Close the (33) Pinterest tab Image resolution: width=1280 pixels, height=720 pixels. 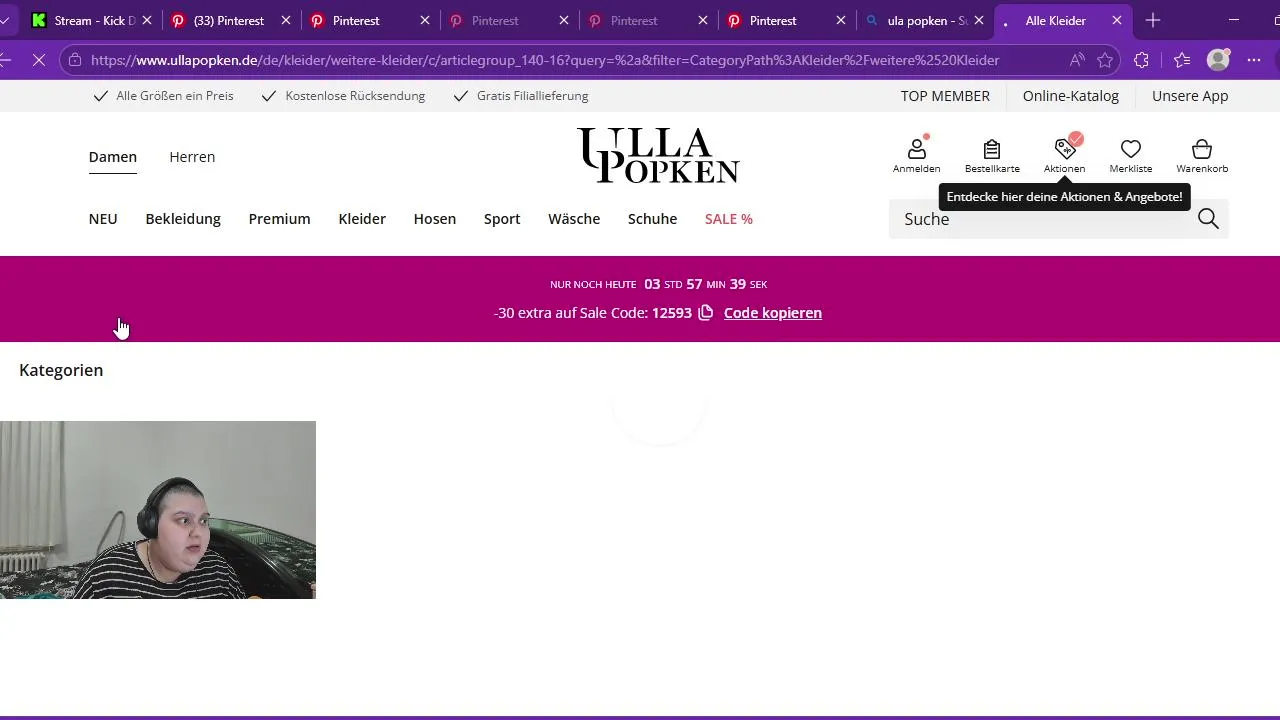(x=285, y=20)
